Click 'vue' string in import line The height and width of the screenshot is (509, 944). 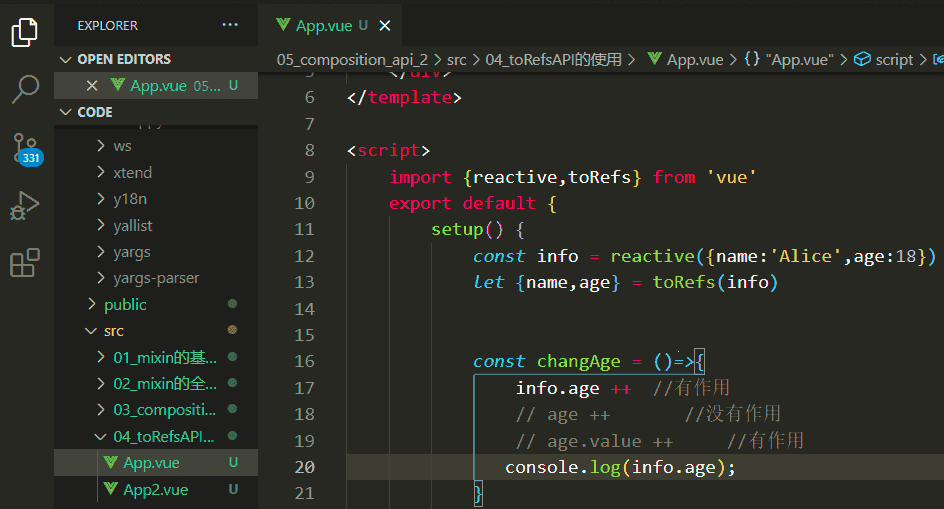[x=731, y=177]
